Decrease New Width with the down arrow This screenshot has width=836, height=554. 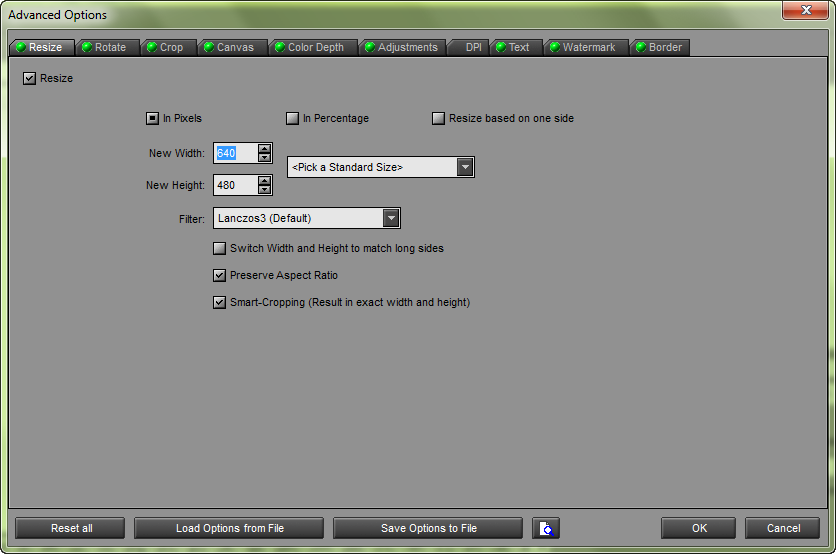(264, 158)
